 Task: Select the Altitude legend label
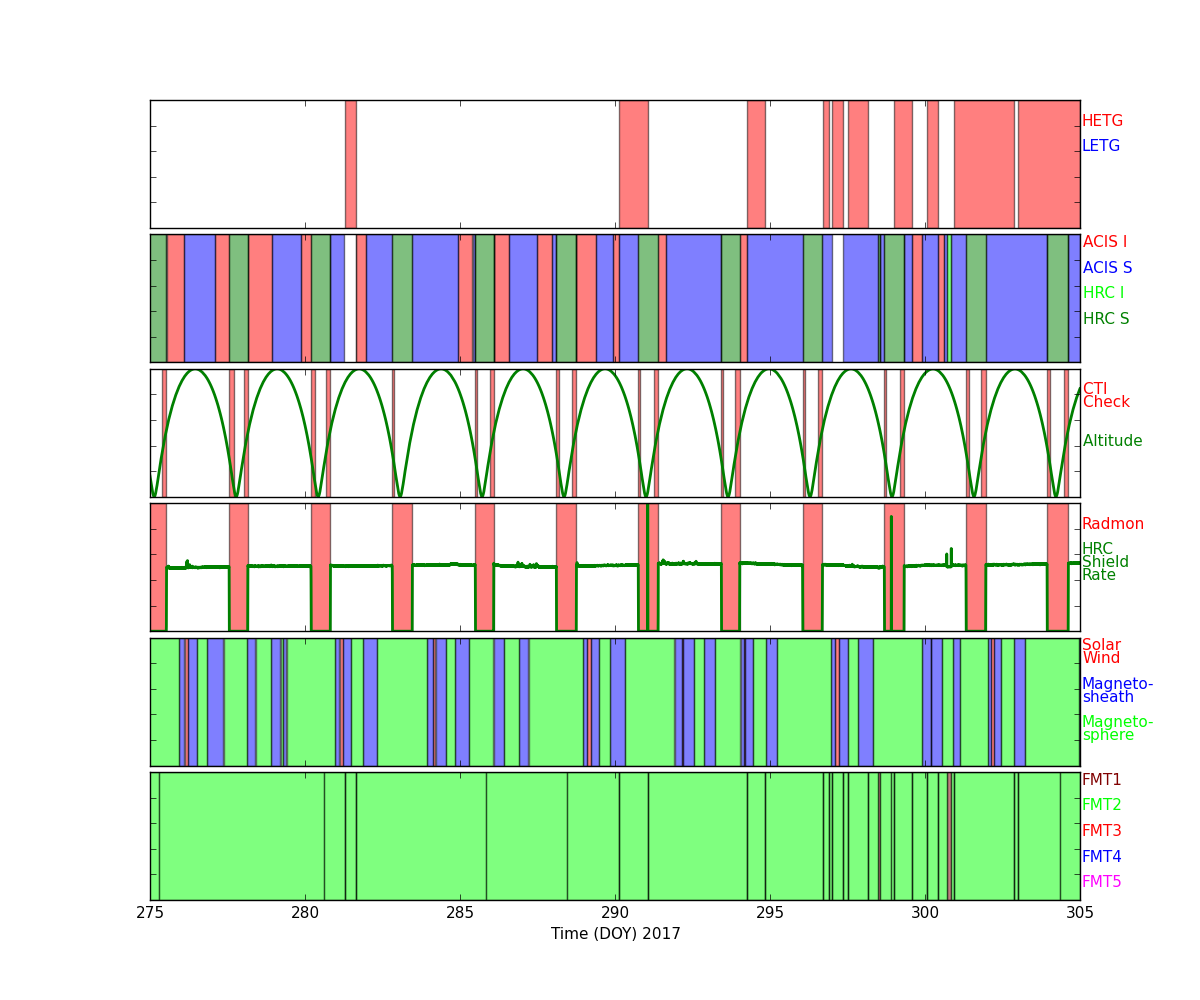click(x=1112, y=441)
